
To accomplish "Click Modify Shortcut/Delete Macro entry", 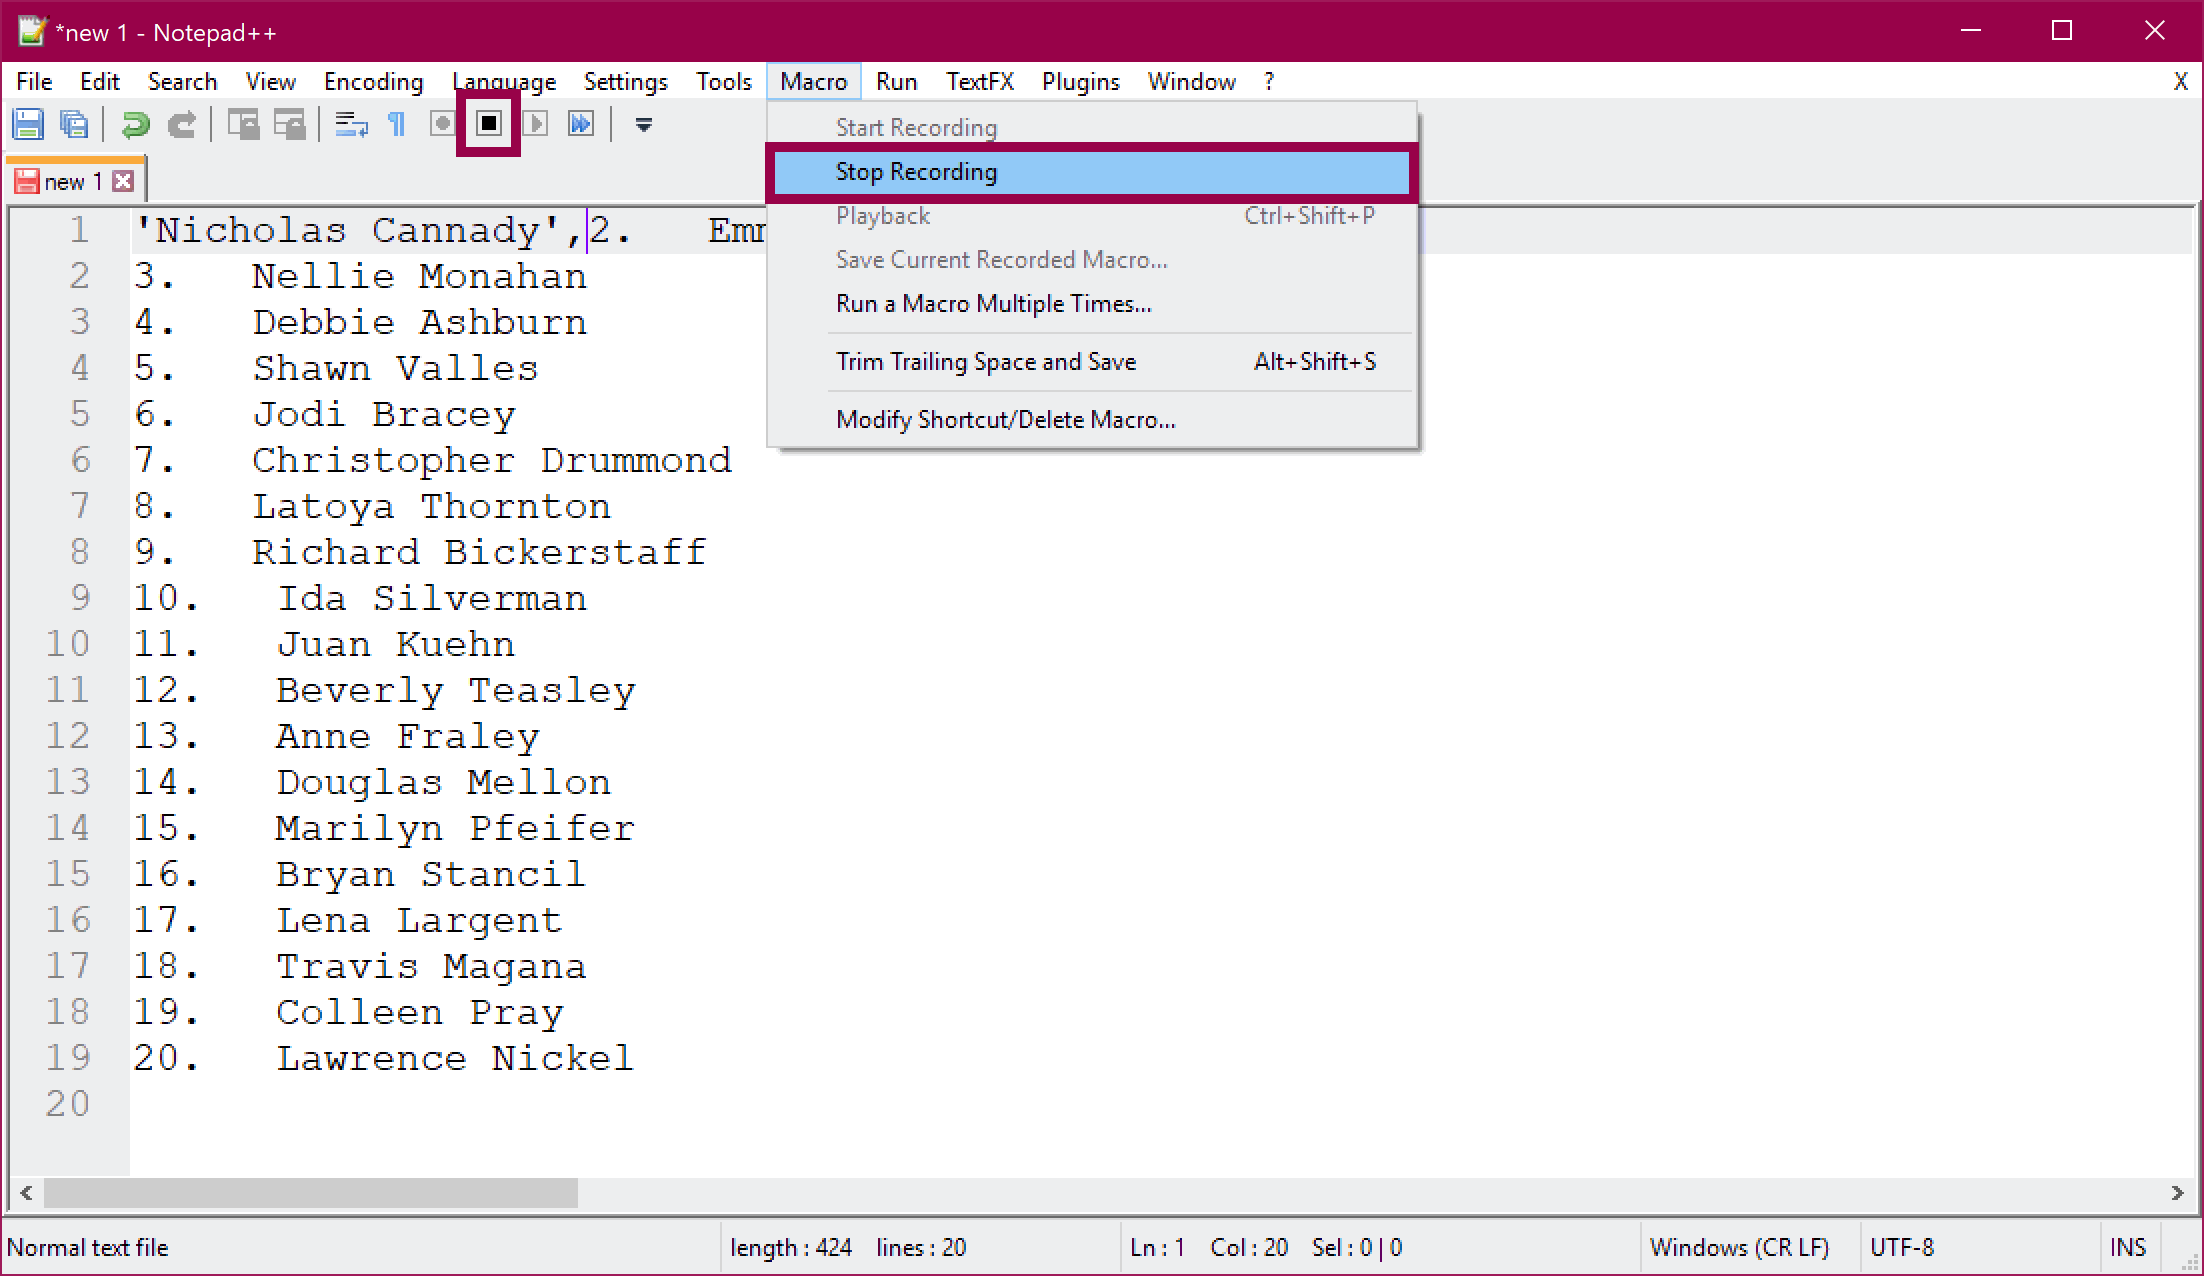I will click(x=1005, y=420).
